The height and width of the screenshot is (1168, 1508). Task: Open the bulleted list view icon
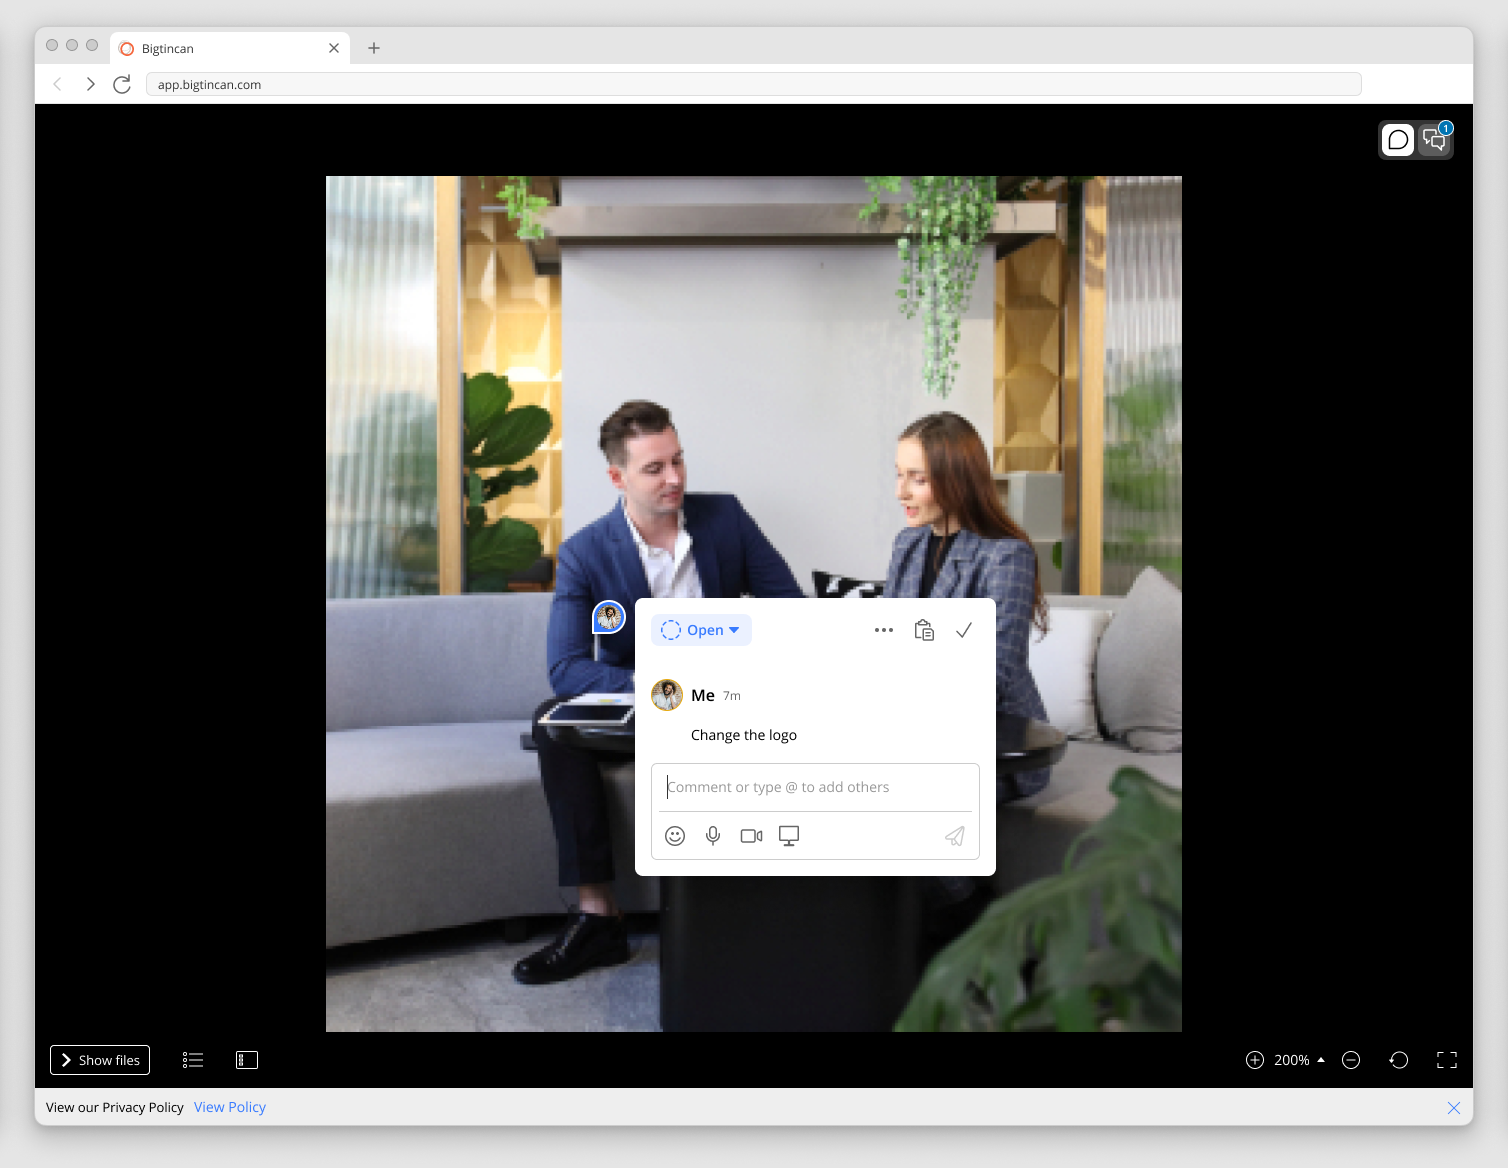(193, 1060)
